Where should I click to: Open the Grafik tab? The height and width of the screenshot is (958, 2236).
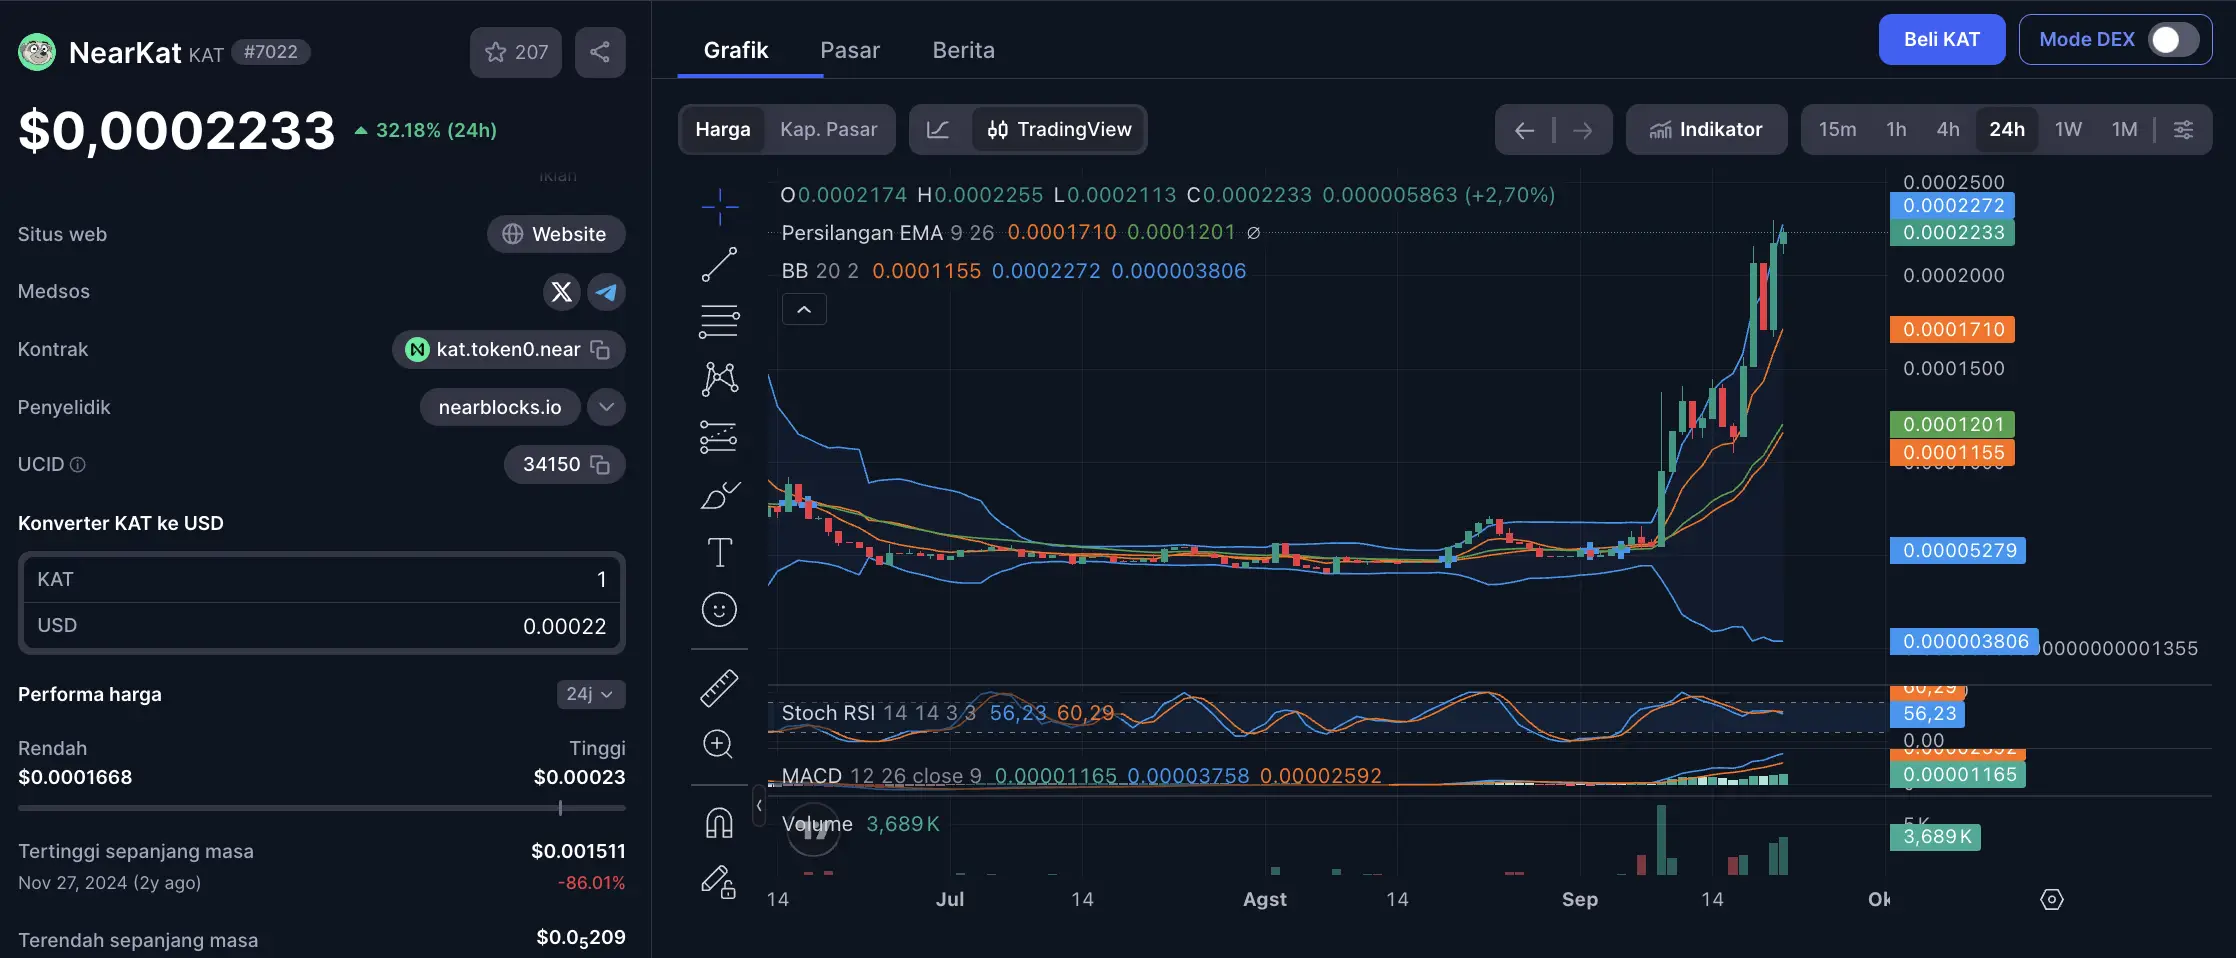coord(736,50)
